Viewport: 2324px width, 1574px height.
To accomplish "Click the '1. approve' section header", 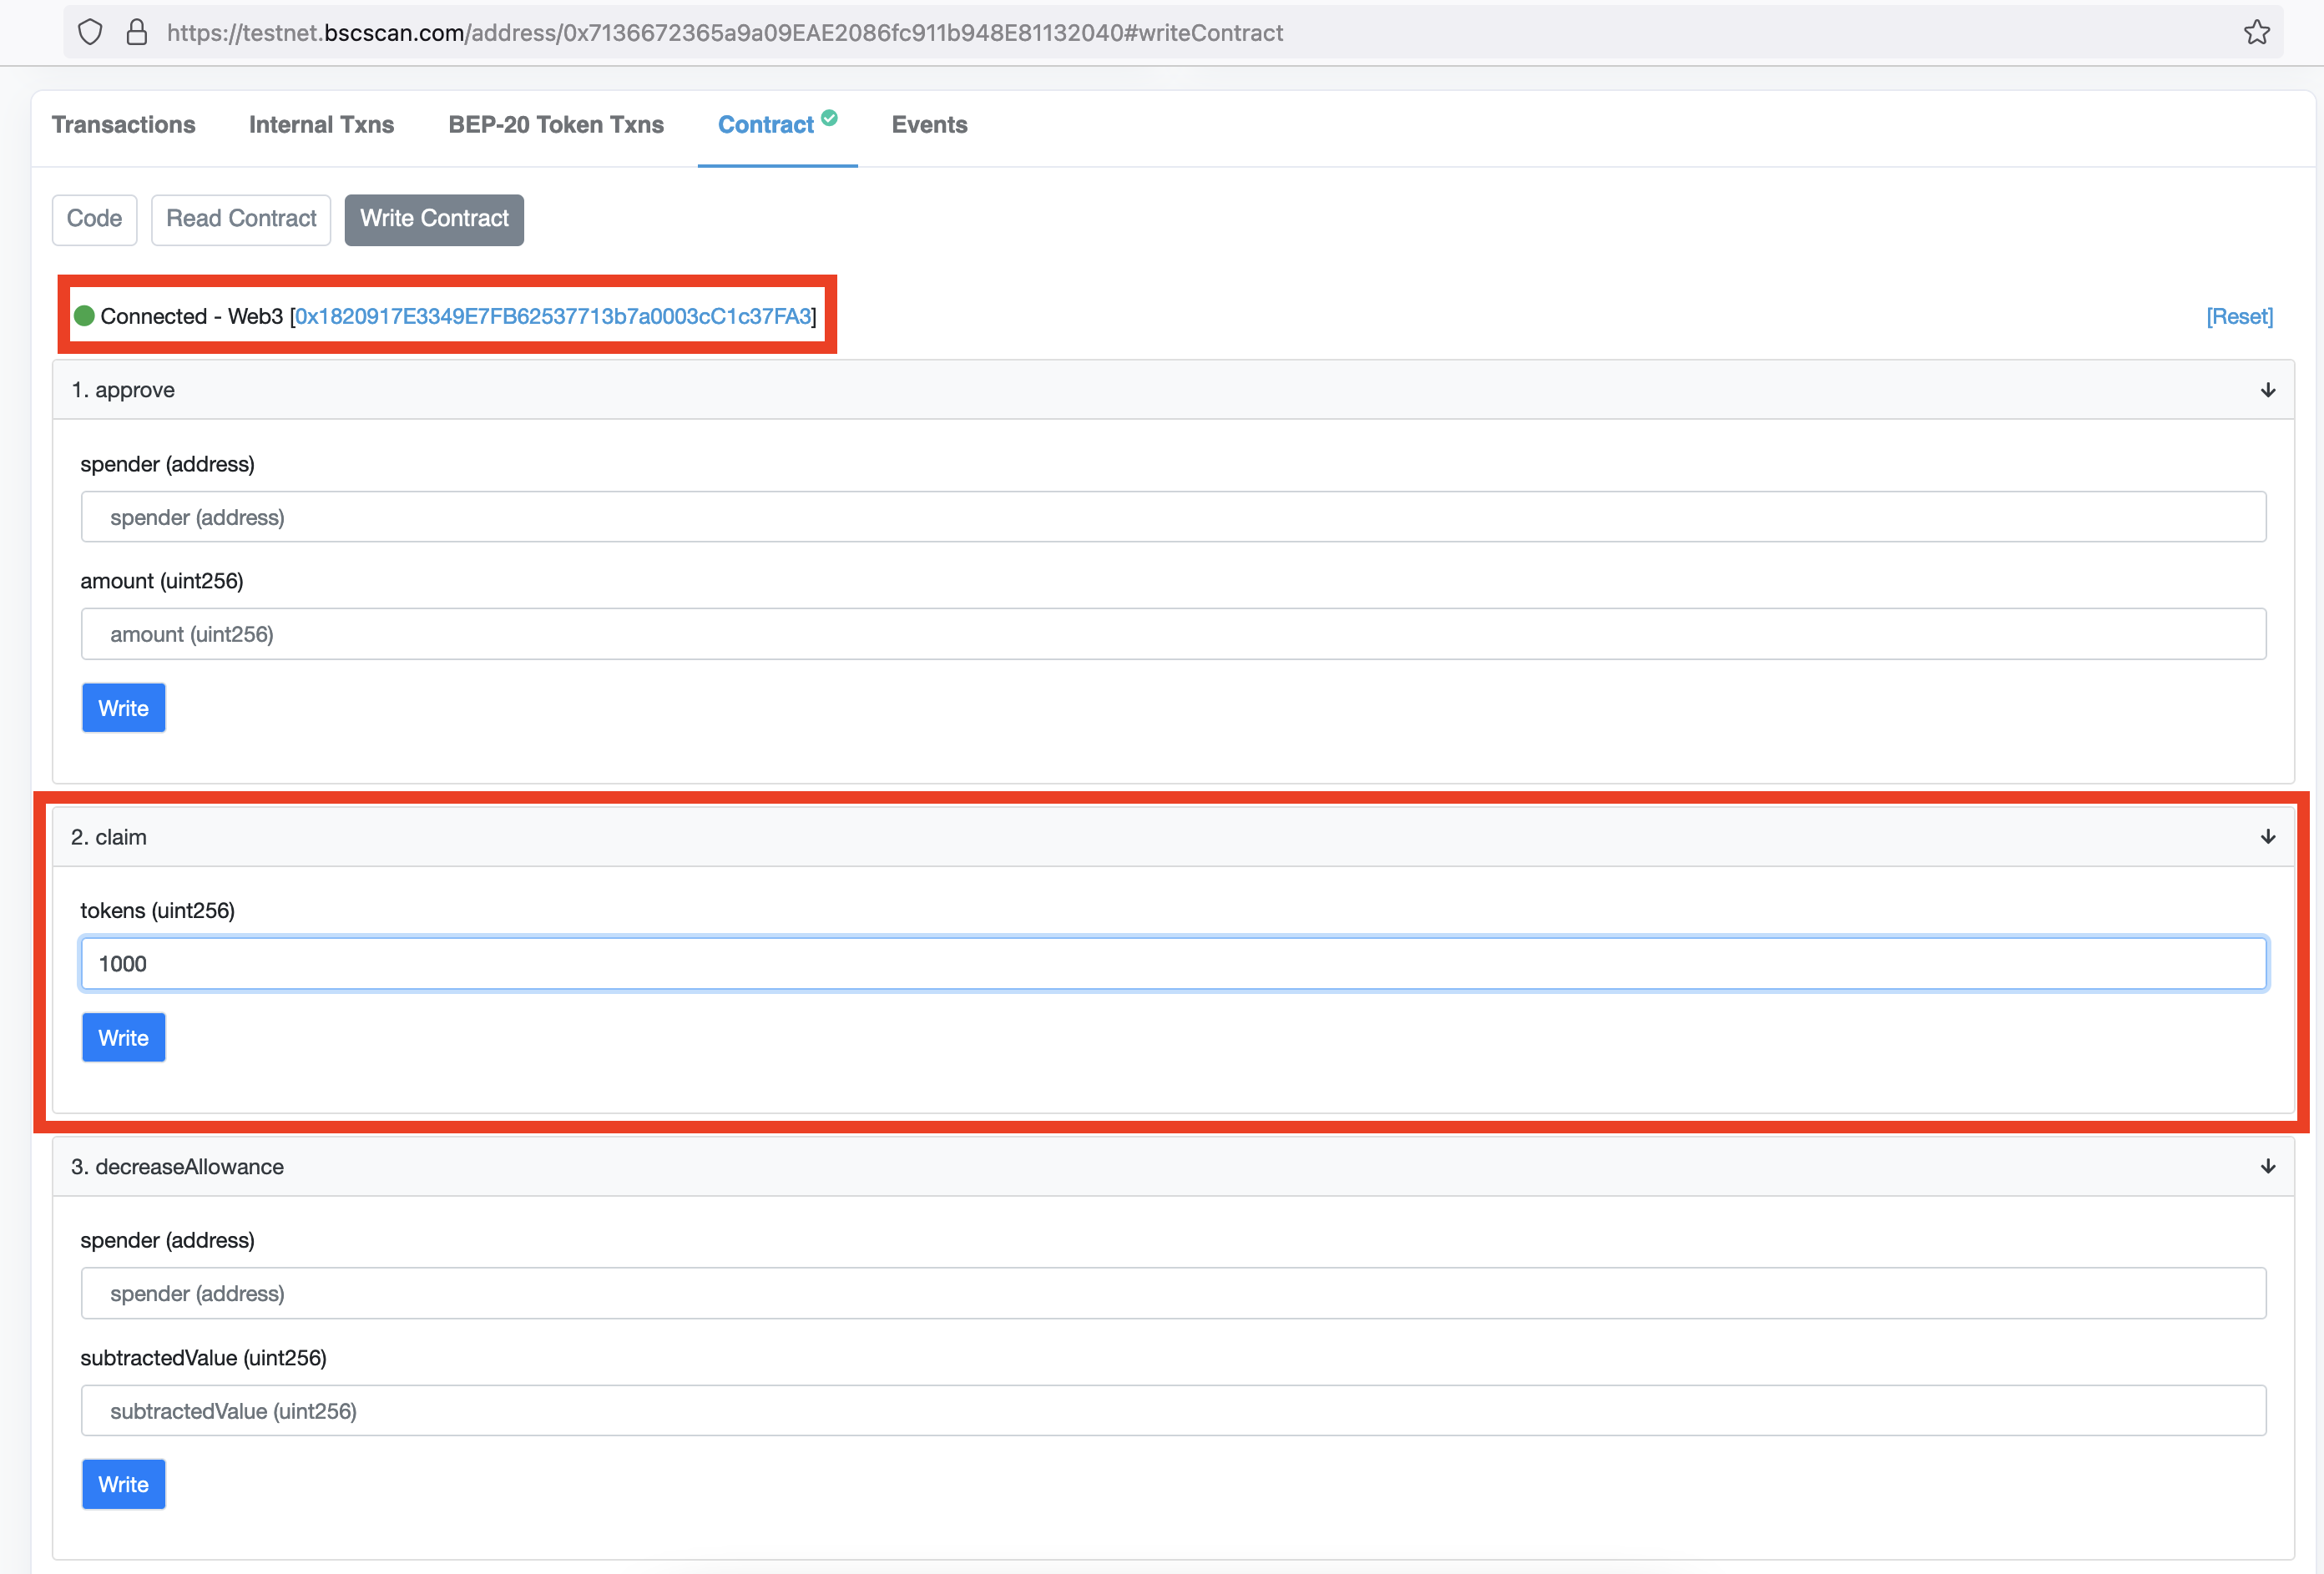I will (x=1173, y=390).
